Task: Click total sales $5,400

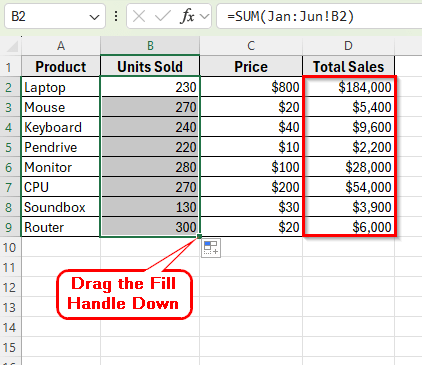Action: [349, 107]
